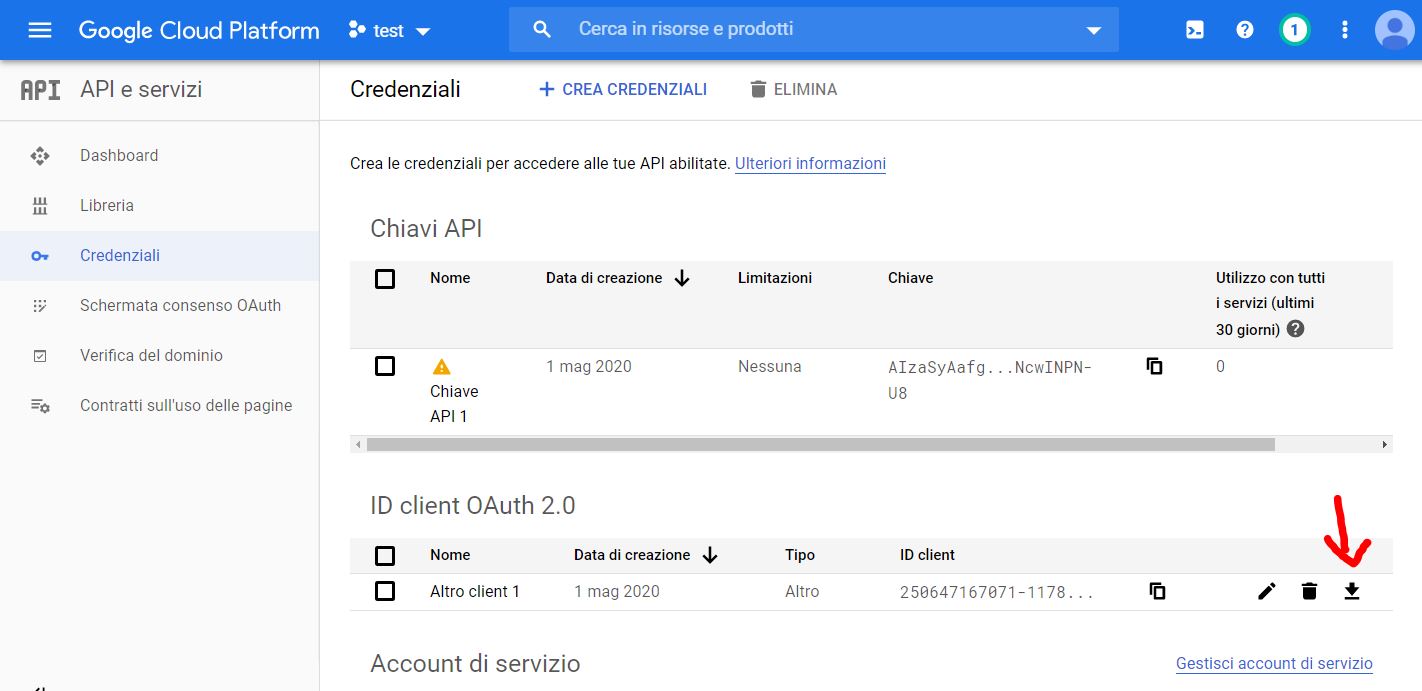Viewport: 1422px width, 691px height.
Task: Select all API keys header checkbox
Action: 385,278
